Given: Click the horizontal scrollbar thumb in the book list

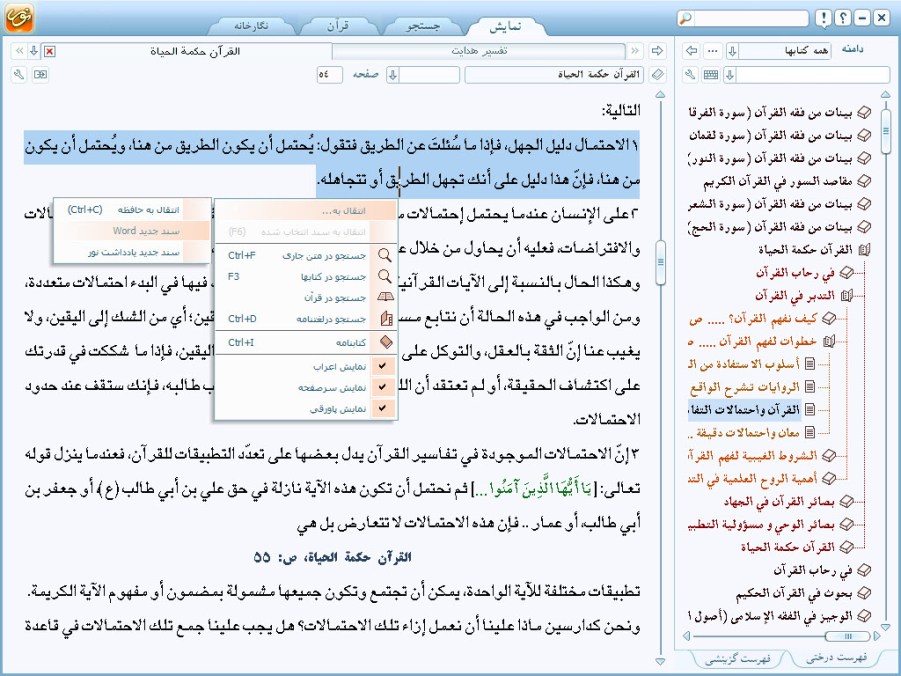Looking at the screenshot, I should coord(847,636).
